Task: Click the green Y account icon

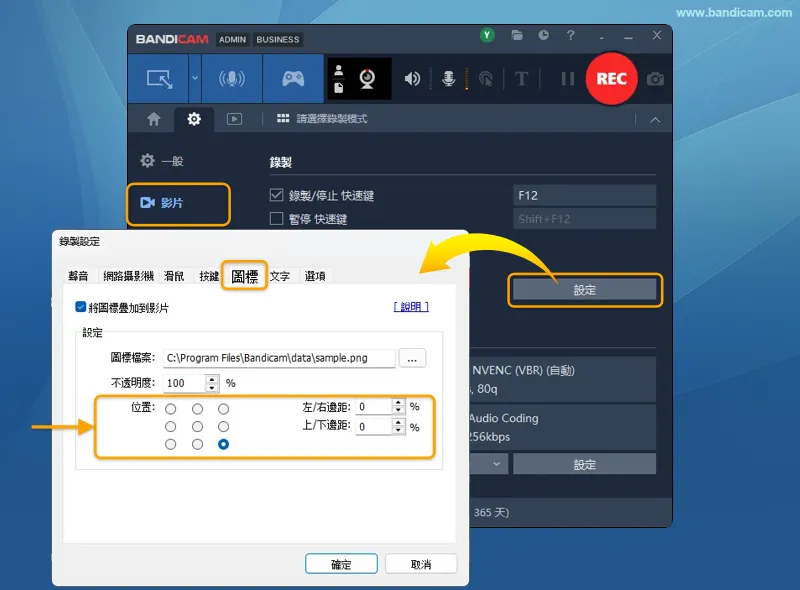Action: (487, 35)
